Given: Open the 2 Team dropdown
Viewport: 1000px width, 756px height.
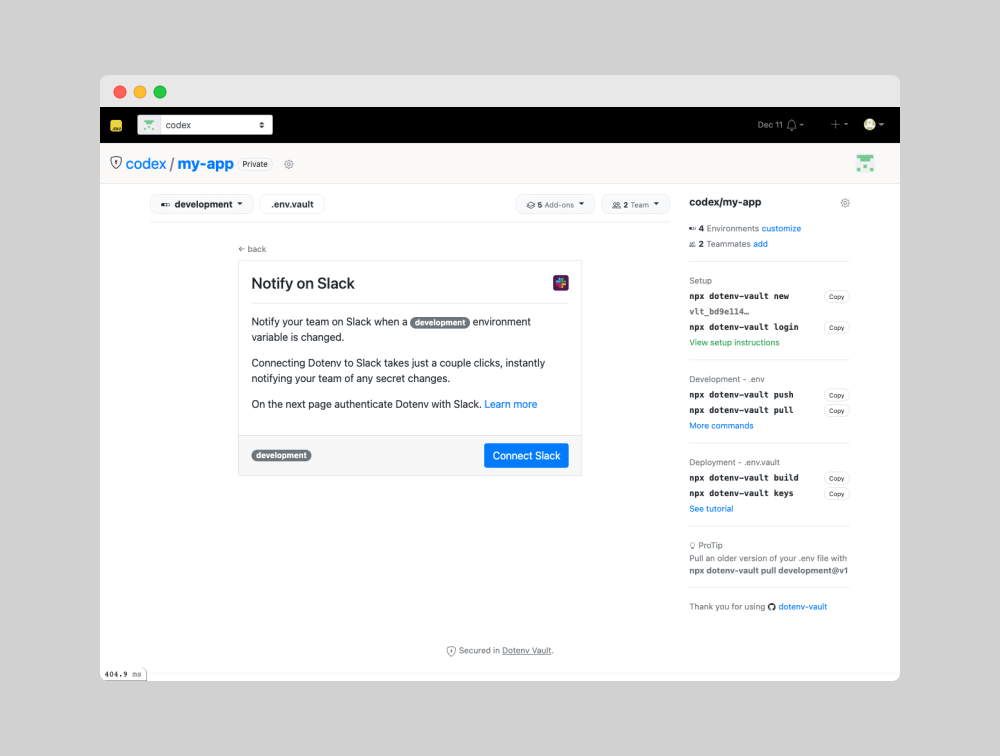Looking at the screenshot, I should pyautogui.click(x=635, y=205).
